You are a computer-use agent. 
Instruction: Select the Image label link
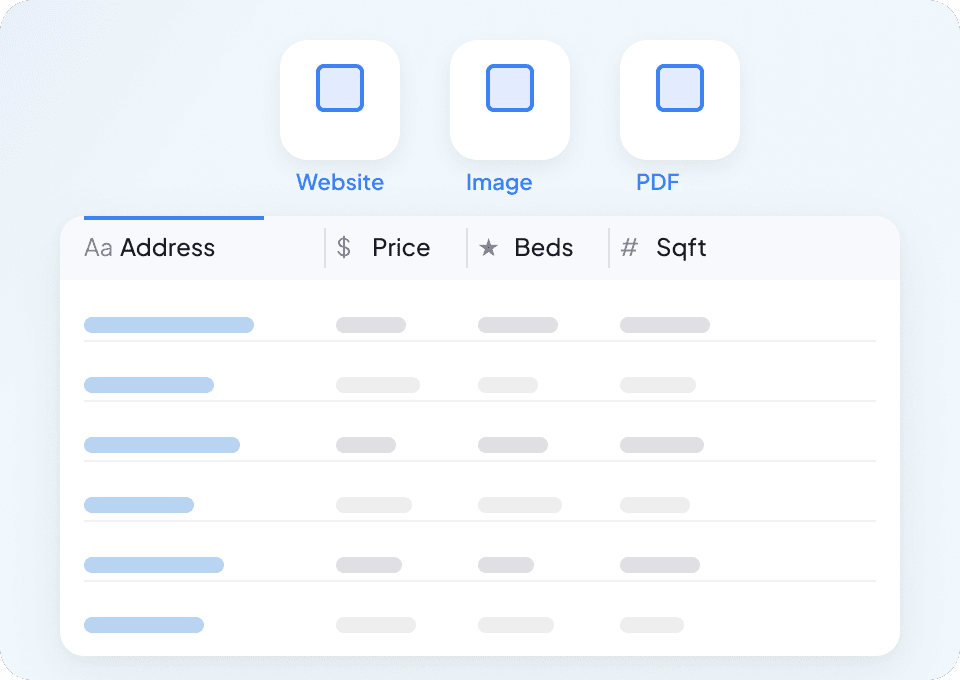pyautogui.click(x=499, y=183)
